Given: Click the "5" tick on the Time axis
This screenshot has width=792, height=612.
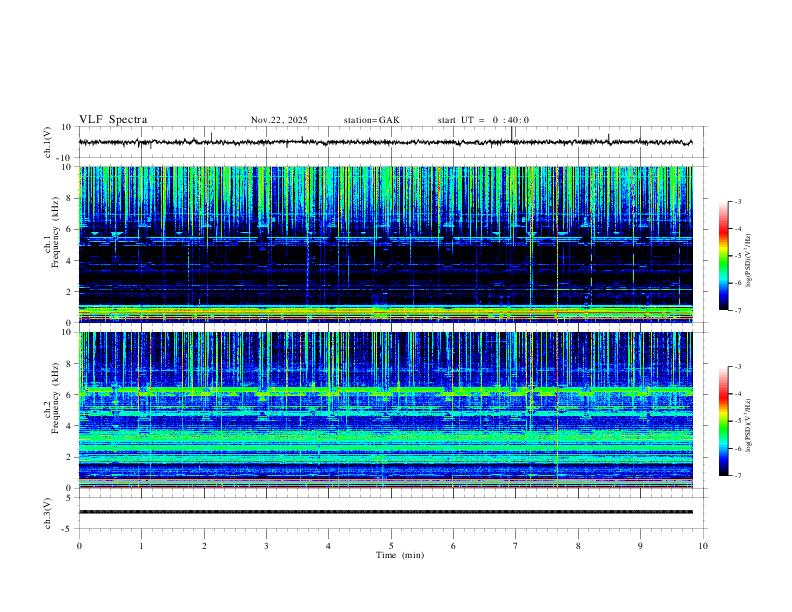Looking at the screenshot, I should (x=391, y=546).
